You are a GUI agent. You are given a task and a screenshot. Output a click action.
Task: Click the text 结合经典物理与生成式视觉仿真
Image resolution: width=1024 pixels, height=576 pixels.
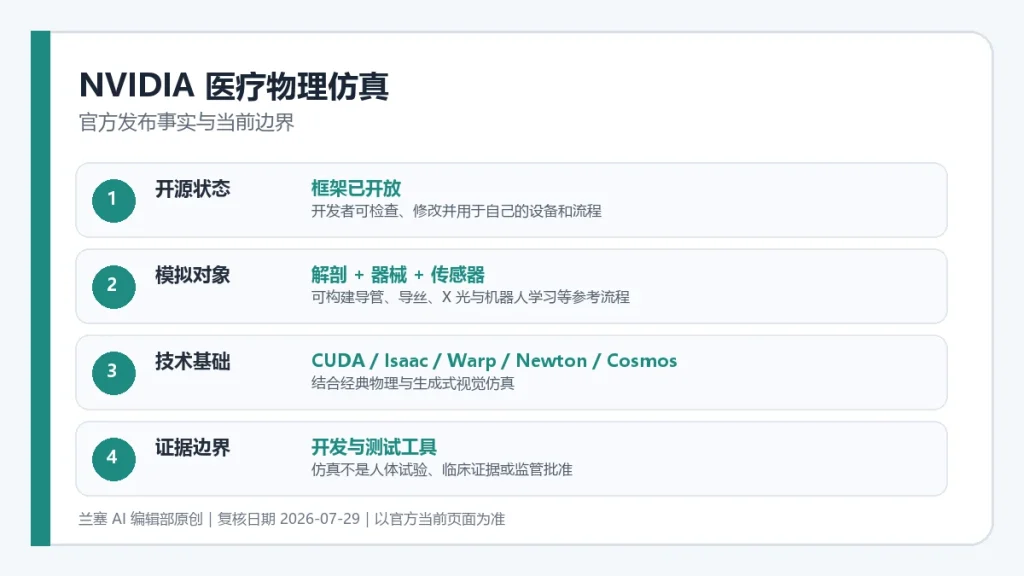[413, 383]
